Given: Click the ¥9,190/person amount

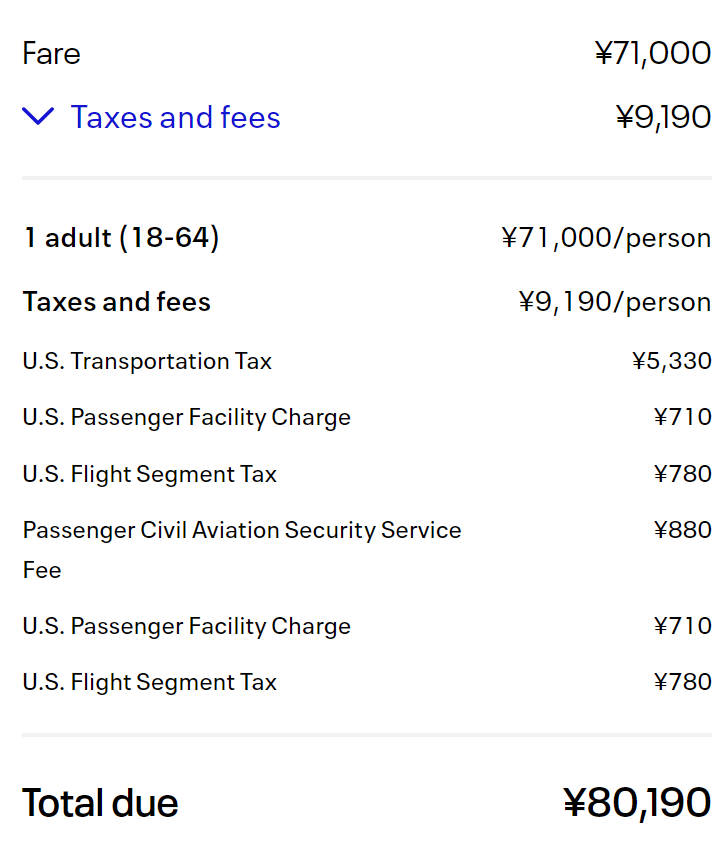Looking at the screenshot, I should [x=615, y=302].
